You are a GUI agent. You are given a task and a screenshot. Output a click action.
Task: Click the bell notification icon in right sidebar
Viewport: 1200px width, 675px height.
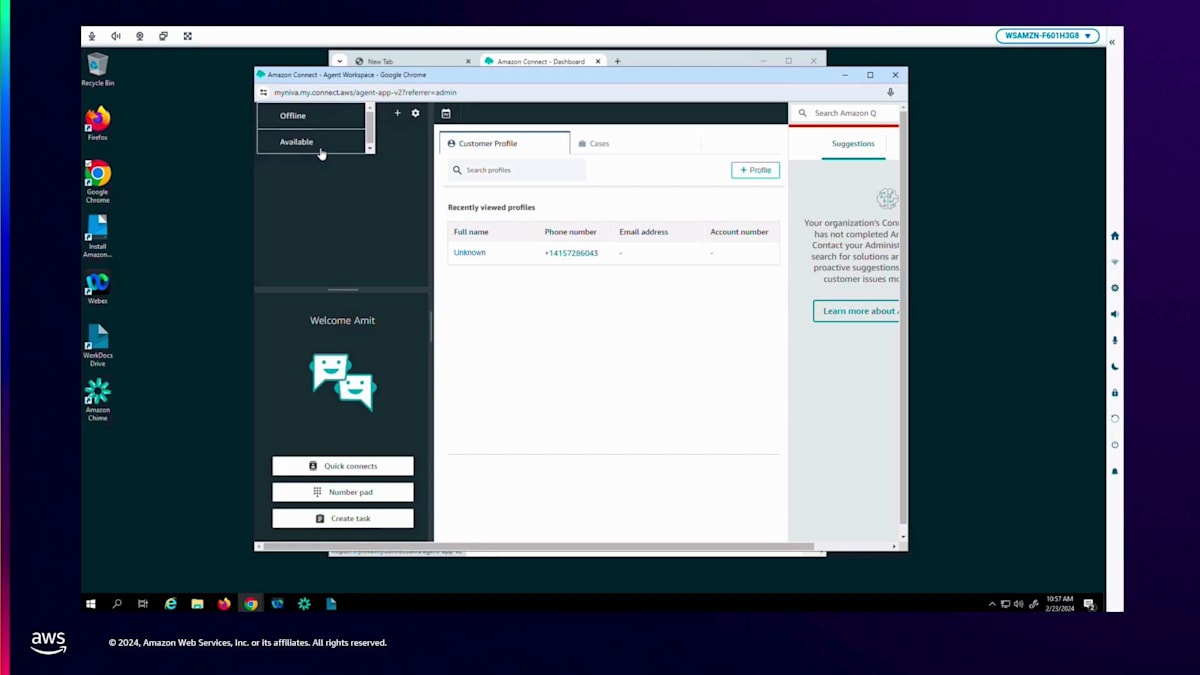click(x=1115, y=471)
